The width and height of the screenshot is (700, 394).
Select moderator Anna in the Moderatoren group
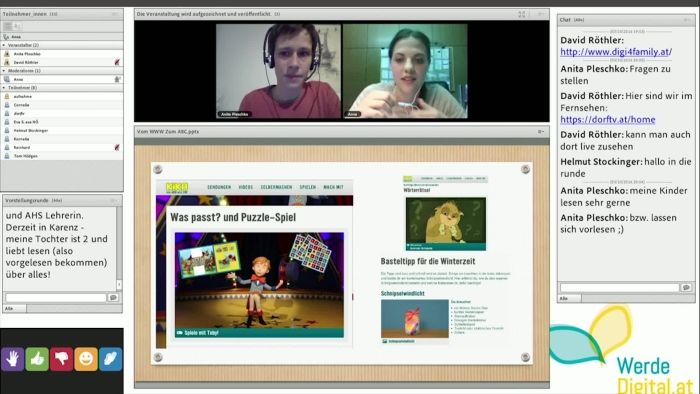[62, 79]
